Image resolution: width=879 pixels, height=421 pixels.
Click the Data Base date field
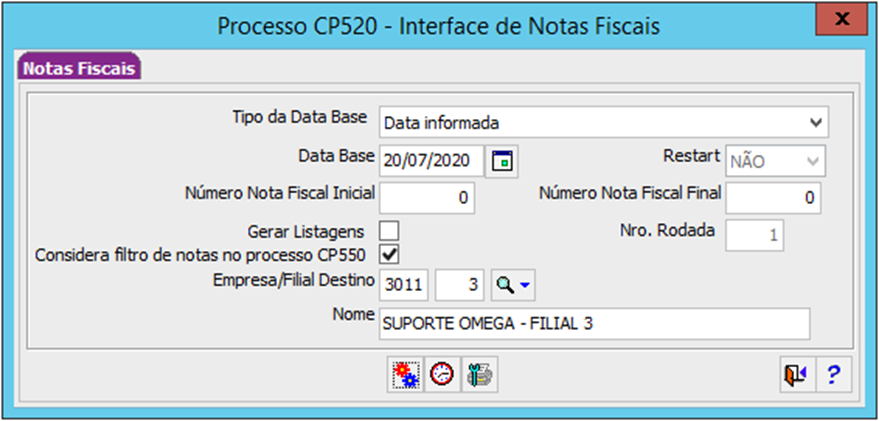(431, 161)
